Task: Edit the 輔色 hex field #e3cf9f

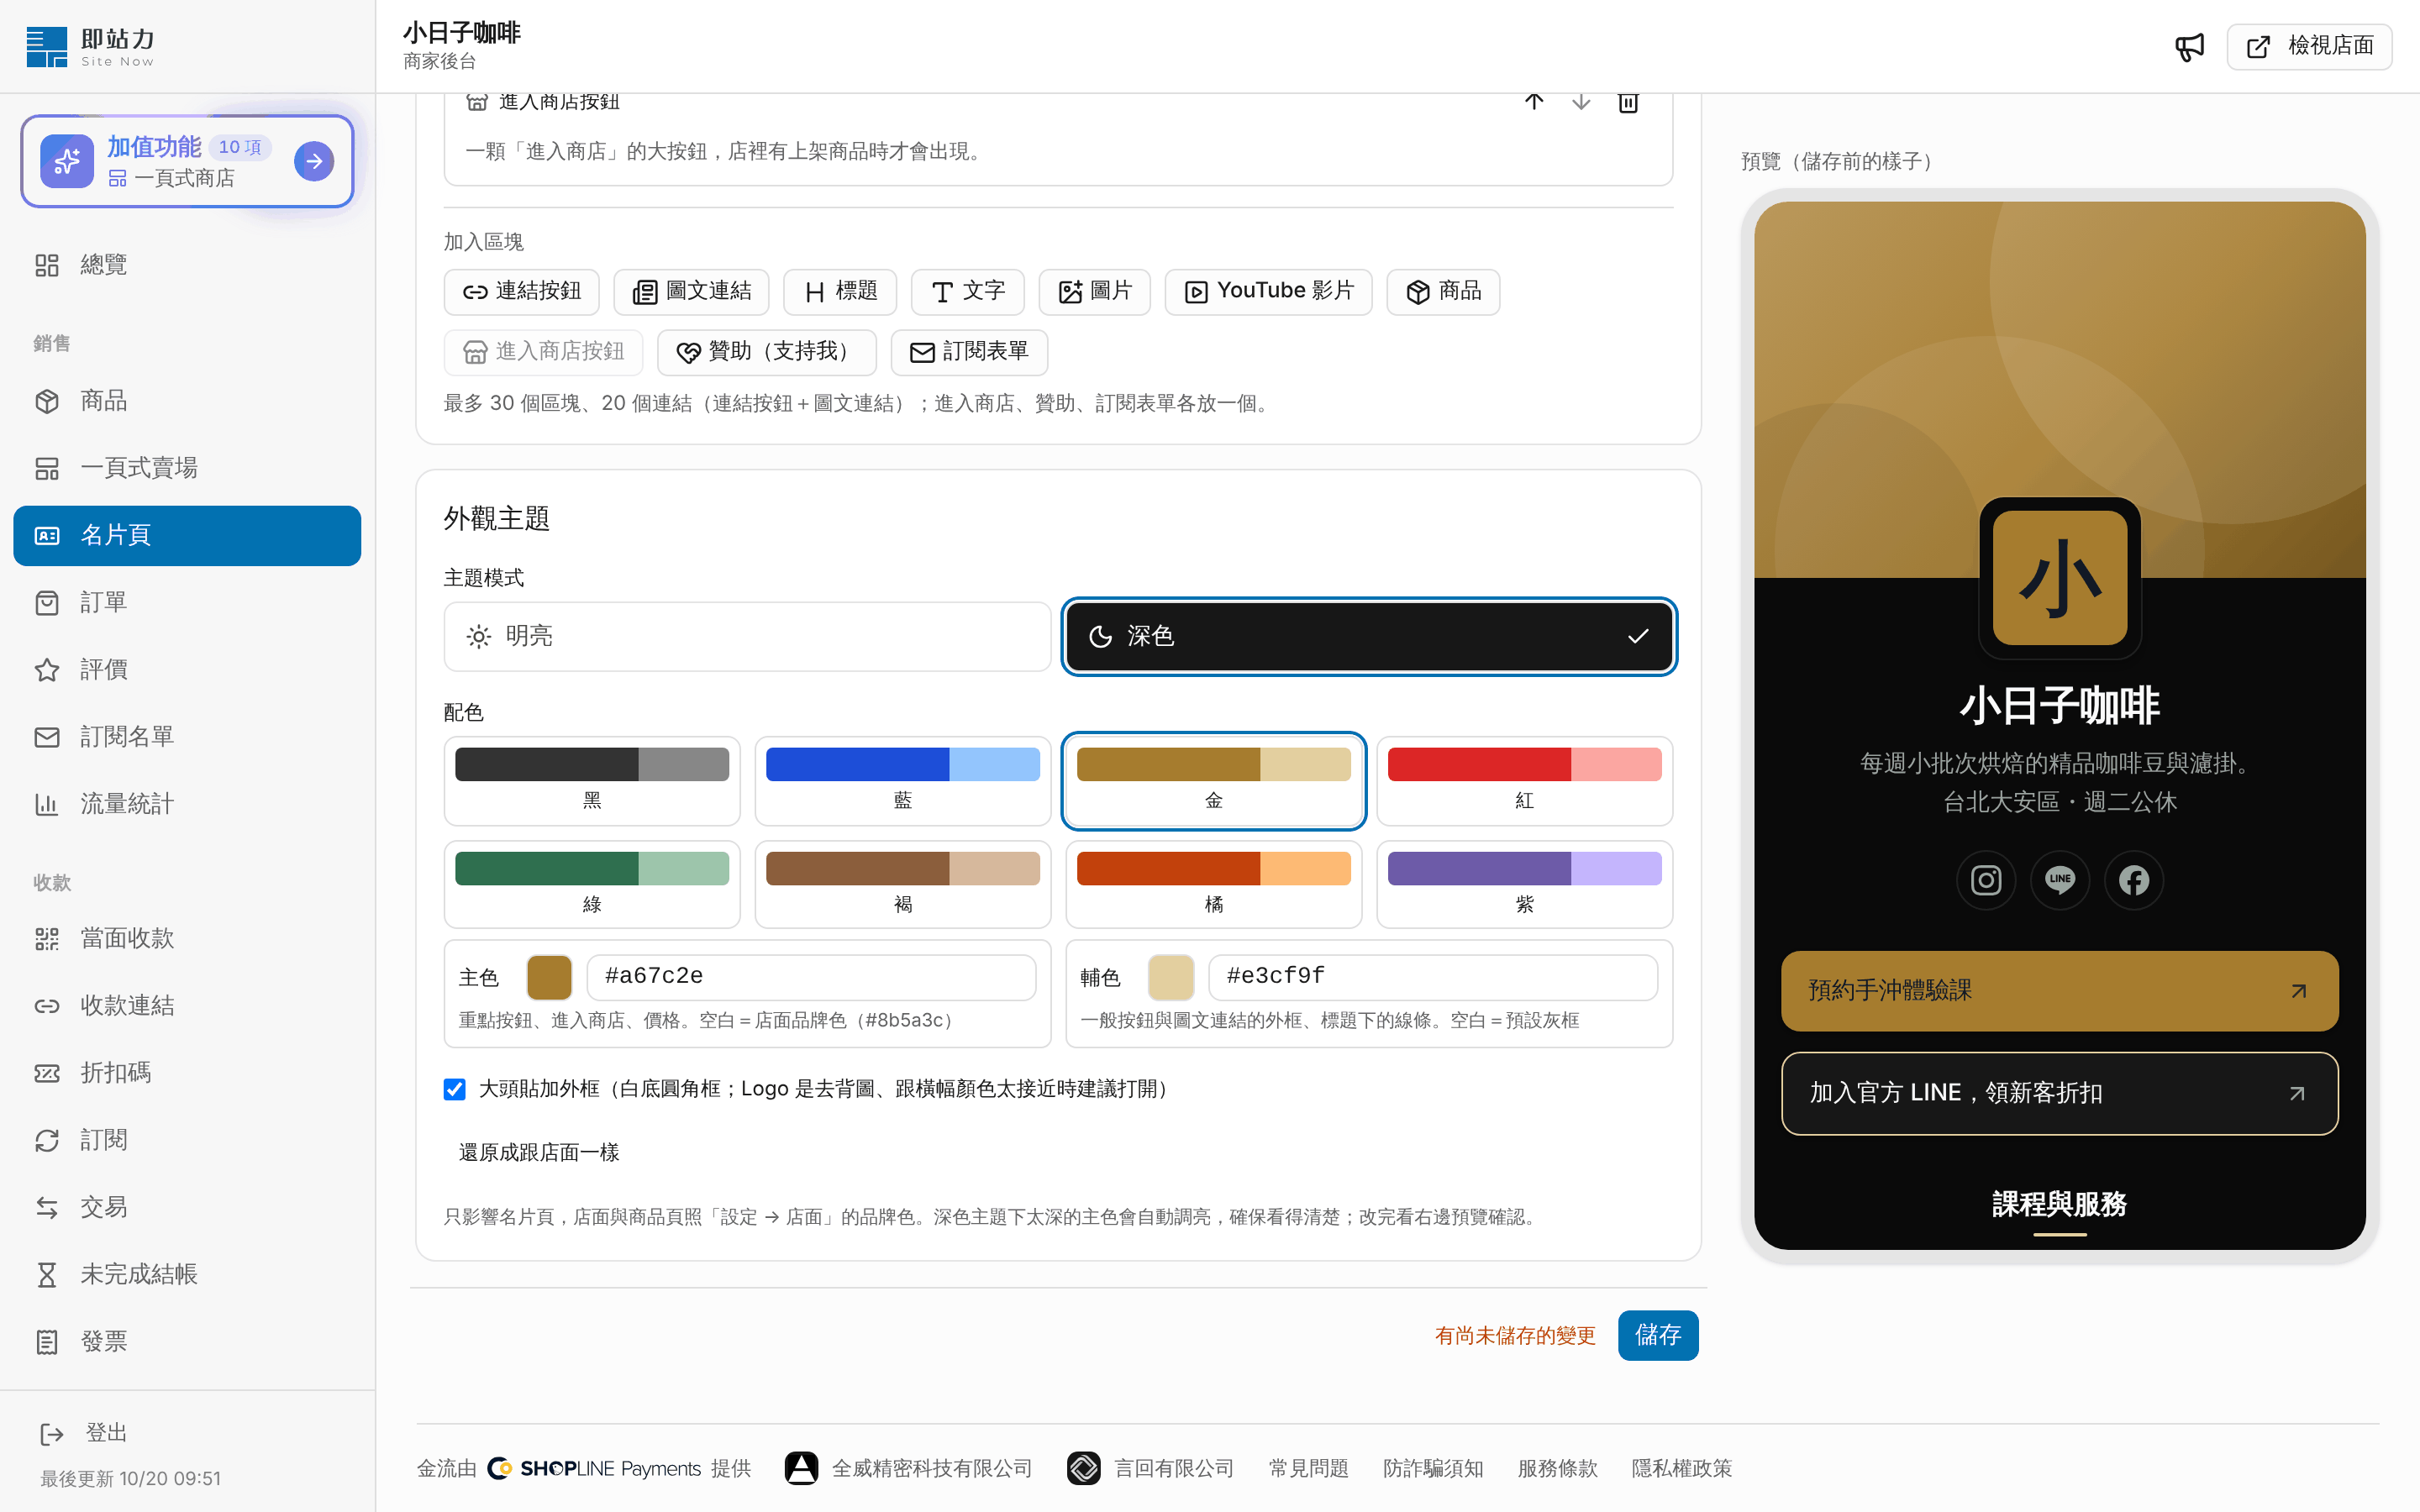Action: [x=1433, y=977]
